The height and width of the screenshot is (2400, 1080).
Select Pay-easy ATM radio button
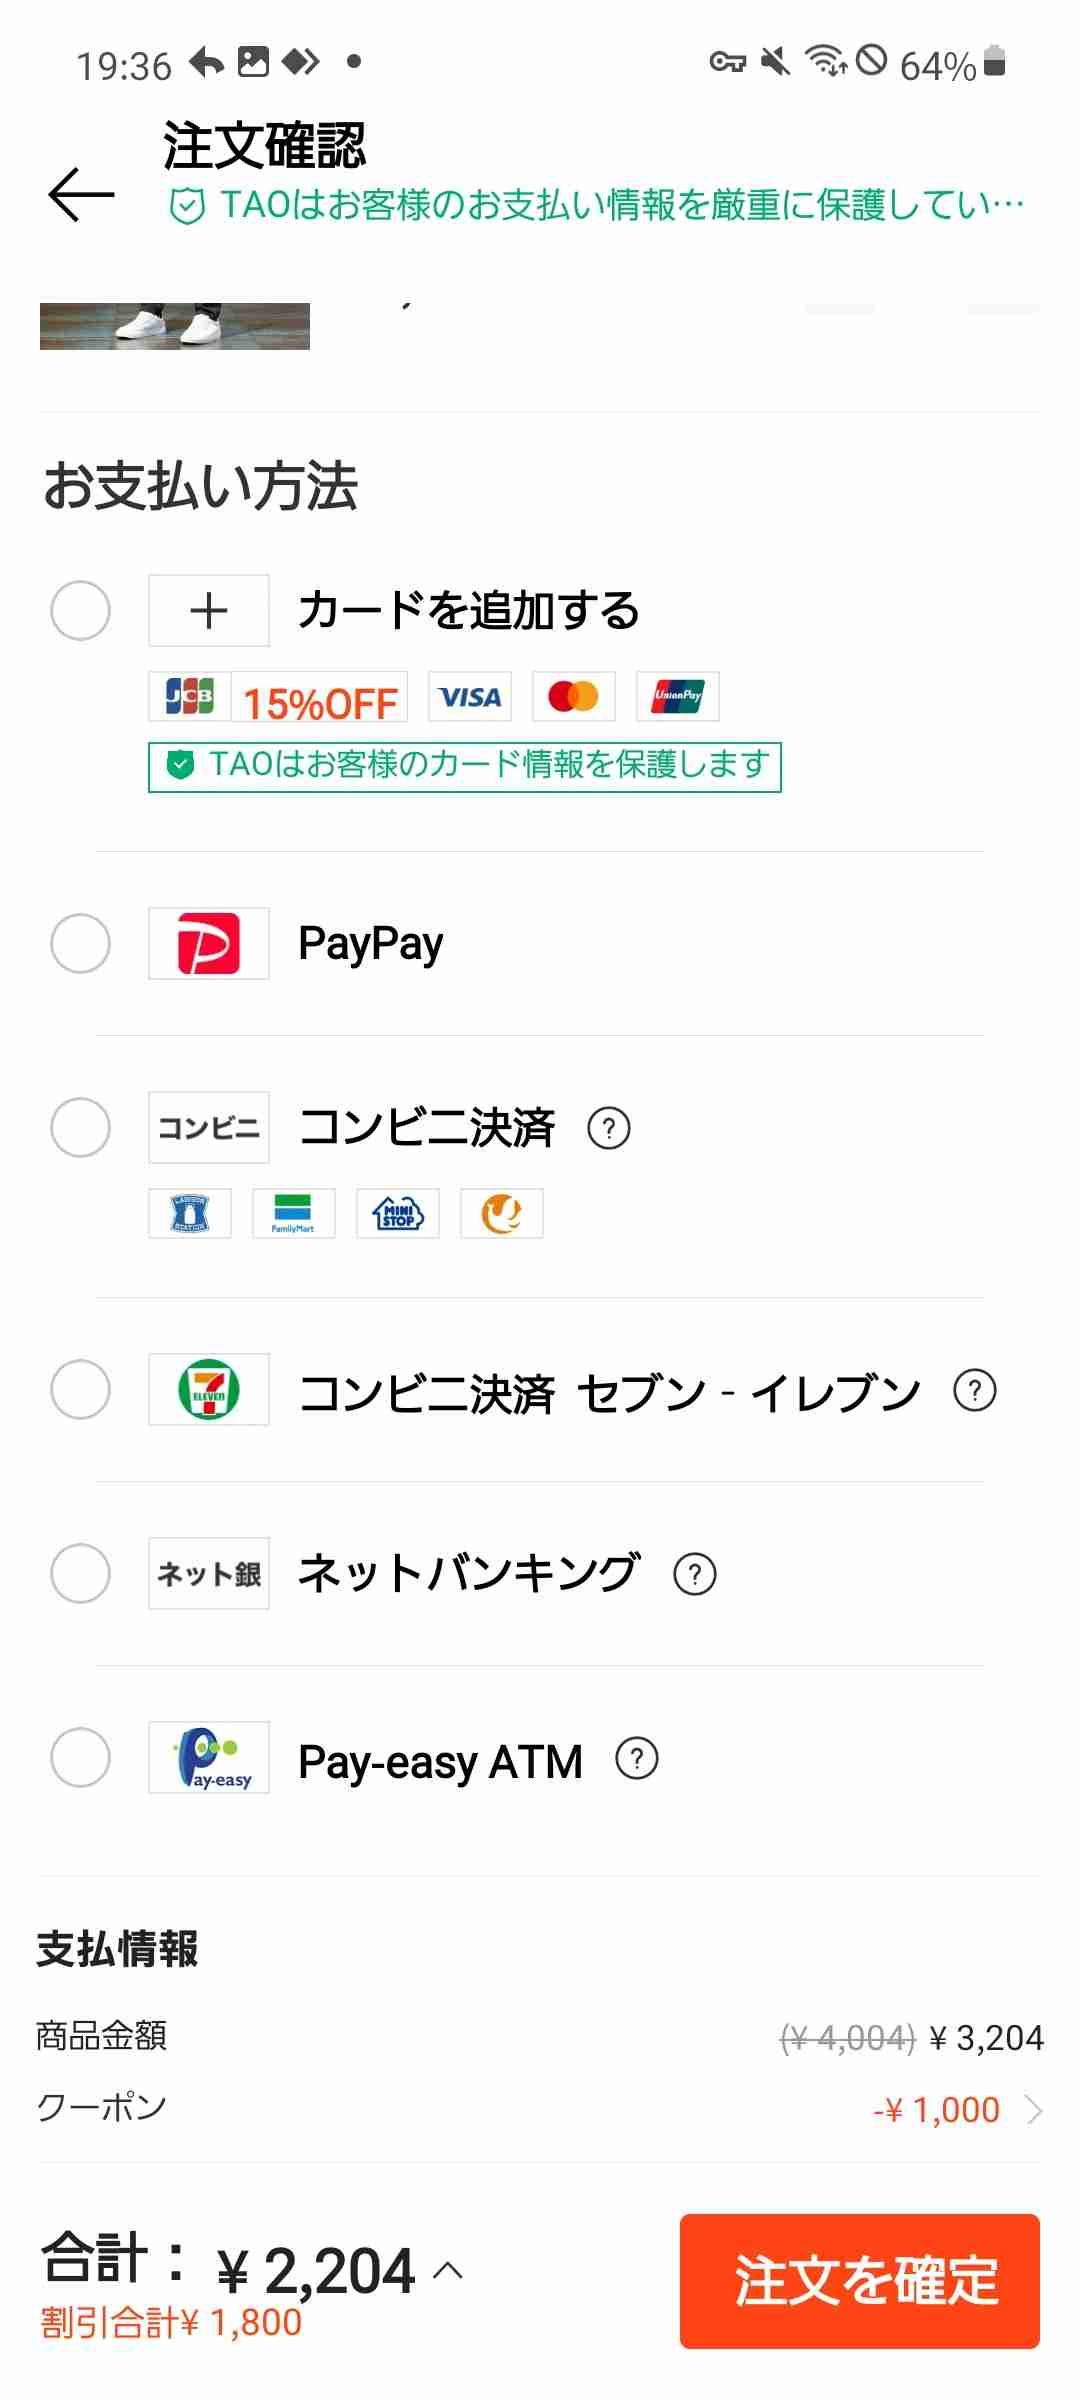tap(80, 1757)
